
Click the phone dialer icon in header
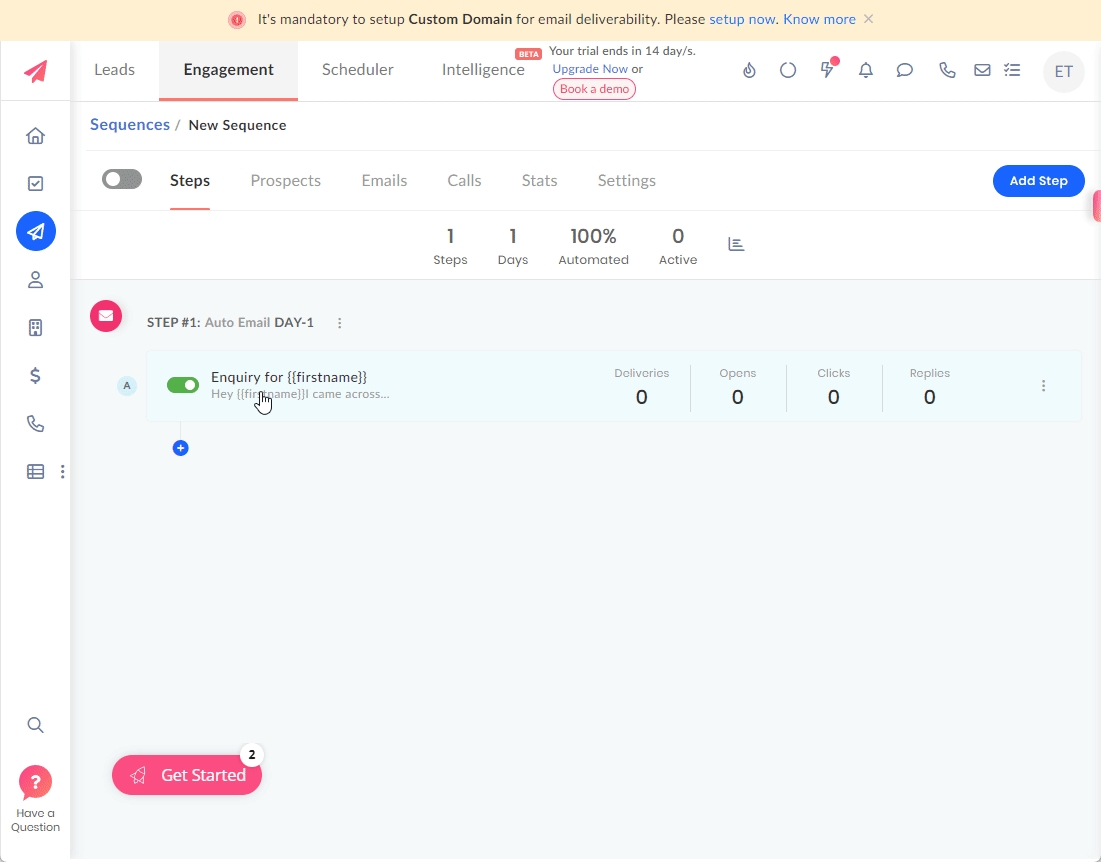[x=946, y=70]
